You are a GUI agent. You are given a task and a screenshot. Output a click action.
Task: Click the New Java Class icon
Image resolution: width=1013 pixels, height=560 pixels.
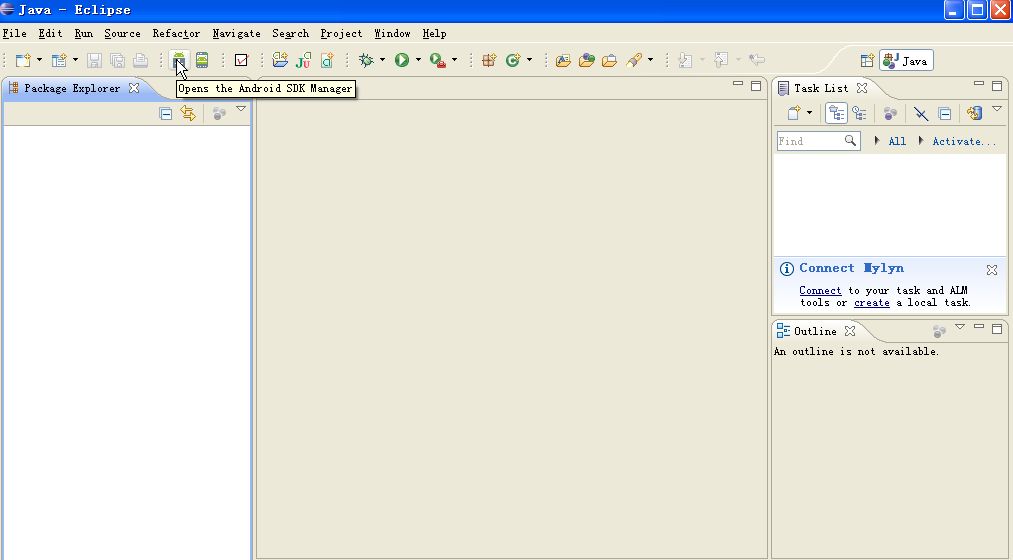click(x=513, y=60)
